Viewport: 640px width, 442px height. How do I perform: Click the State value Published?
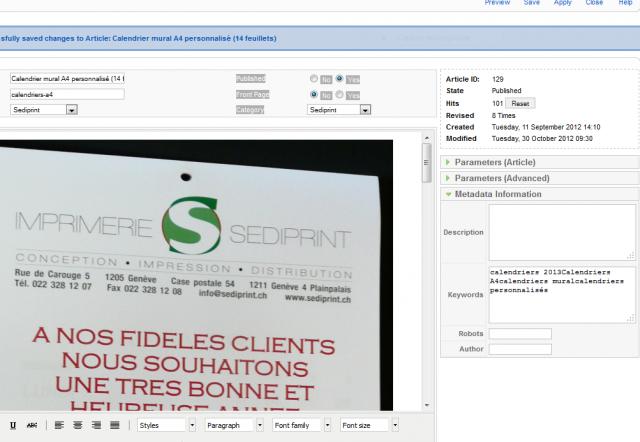point(507,91)
